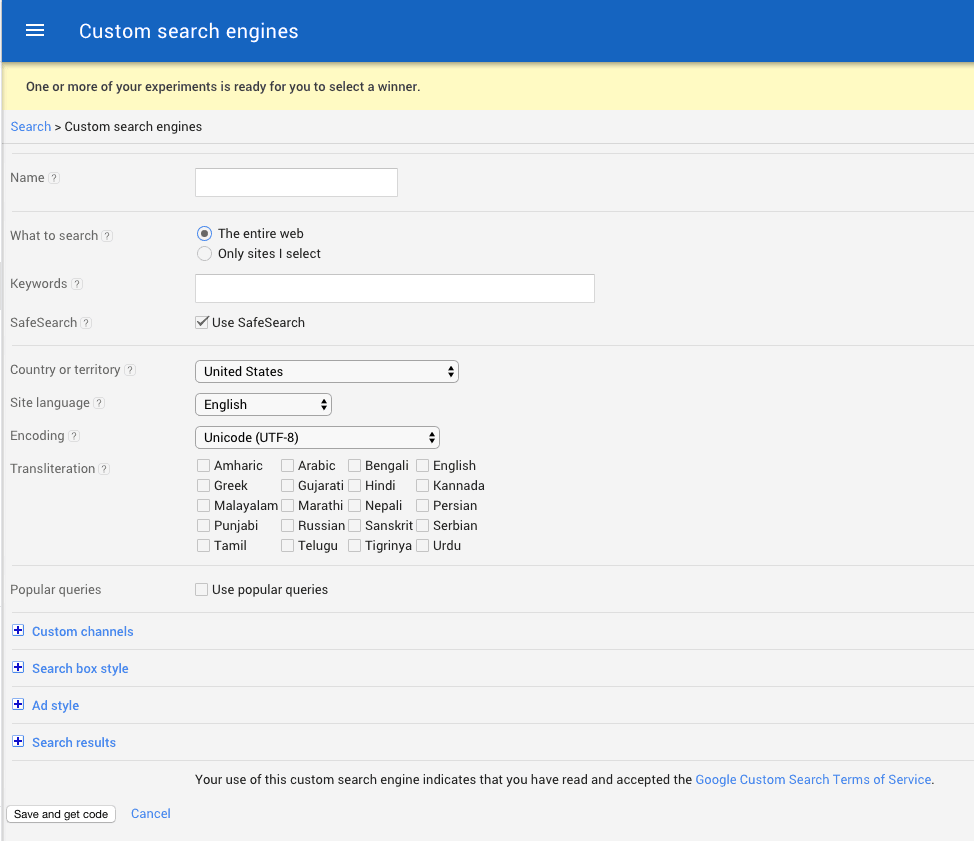Enable Telugu transliteration
This screenshot has width=974, height=841.
(x=287, y=545)
